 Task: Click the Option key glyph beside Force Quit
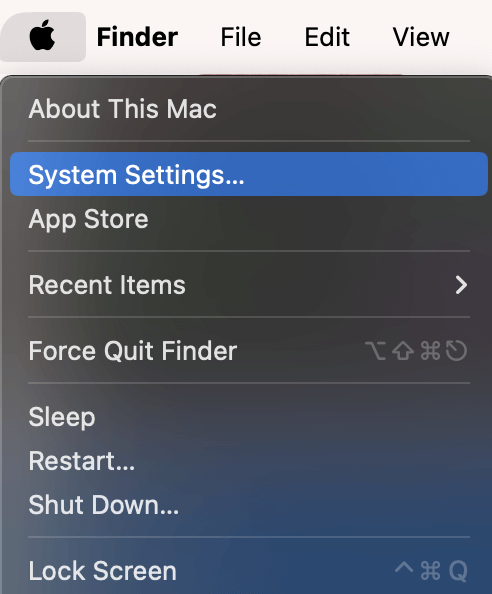375,350
